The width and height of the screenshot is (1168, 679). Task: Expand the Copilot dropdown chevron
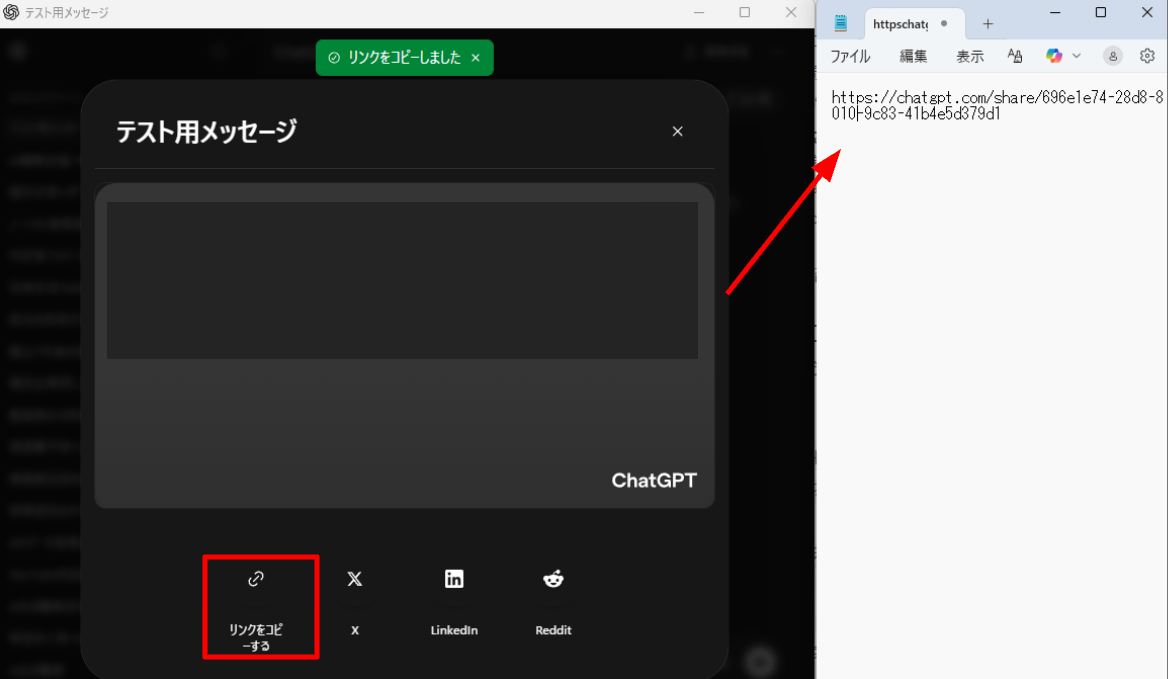click(x=1077, y=56)
